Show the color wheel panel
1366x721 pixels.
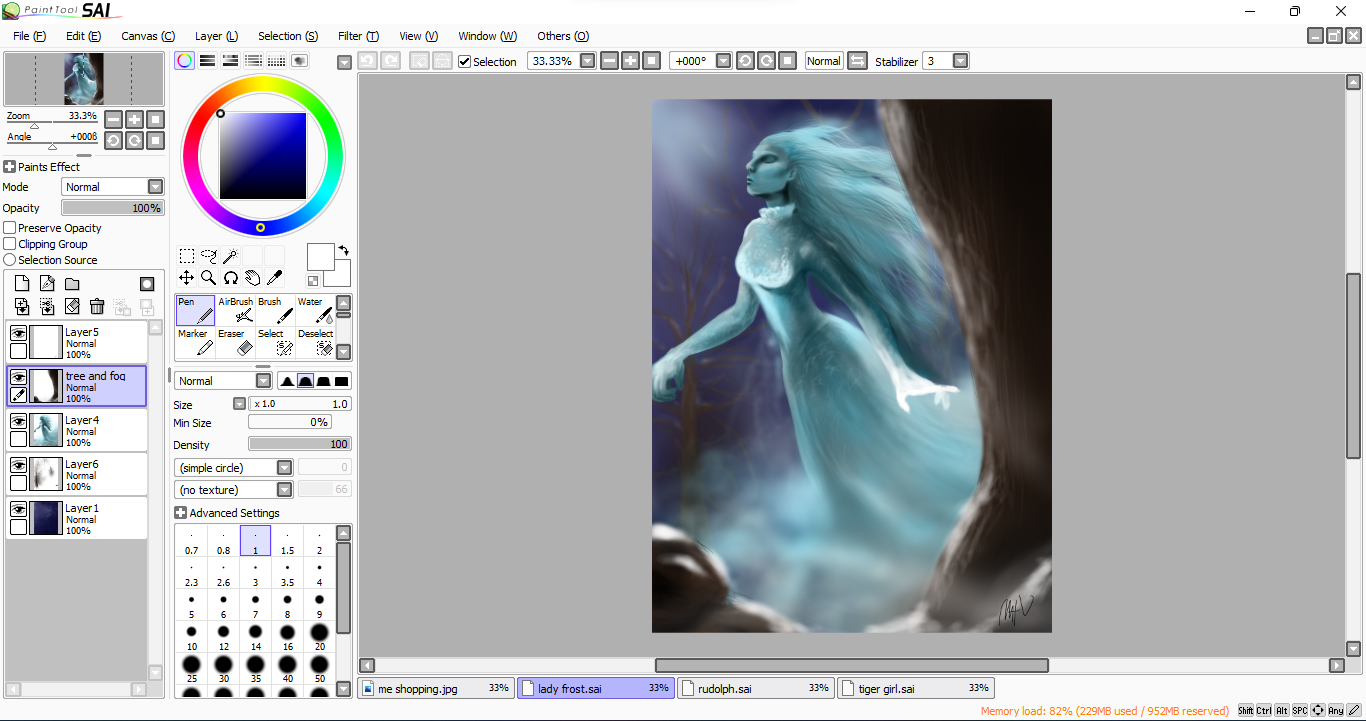pos(185,61)
